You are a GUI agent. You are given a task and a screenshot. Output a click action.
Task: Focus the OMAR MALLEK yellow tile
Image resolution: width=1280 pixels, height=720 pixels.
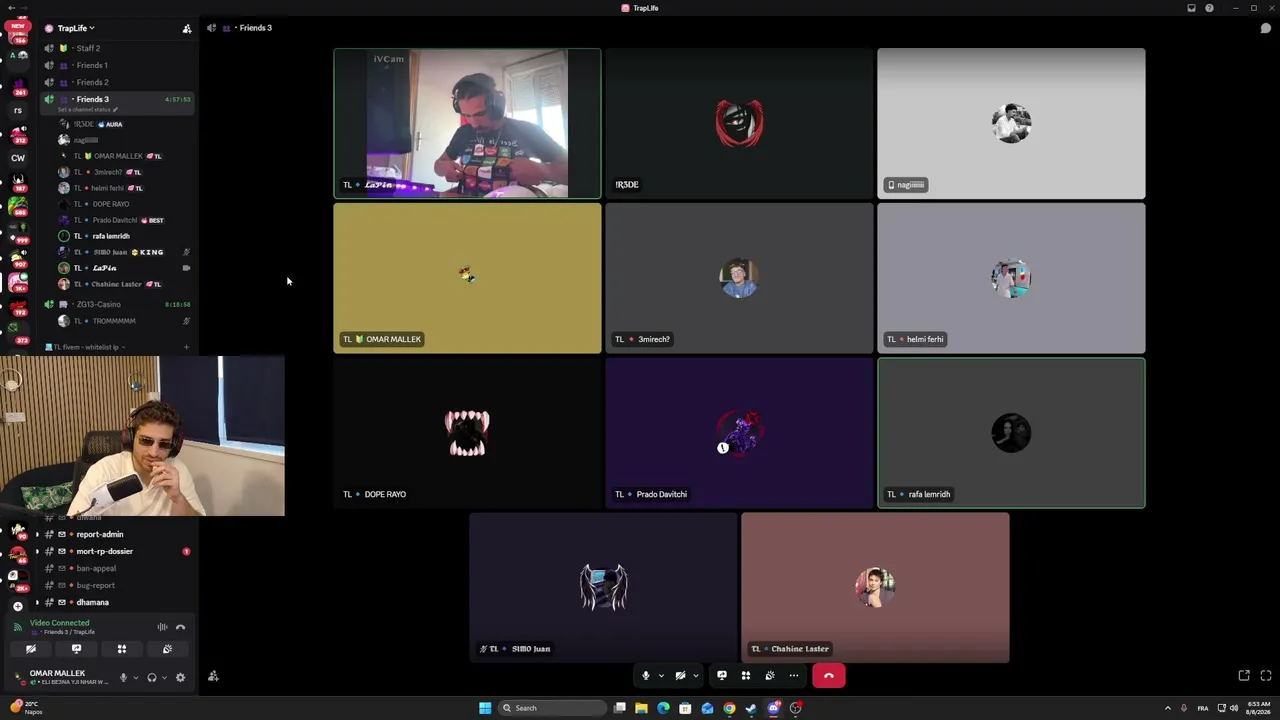[467, 278]
